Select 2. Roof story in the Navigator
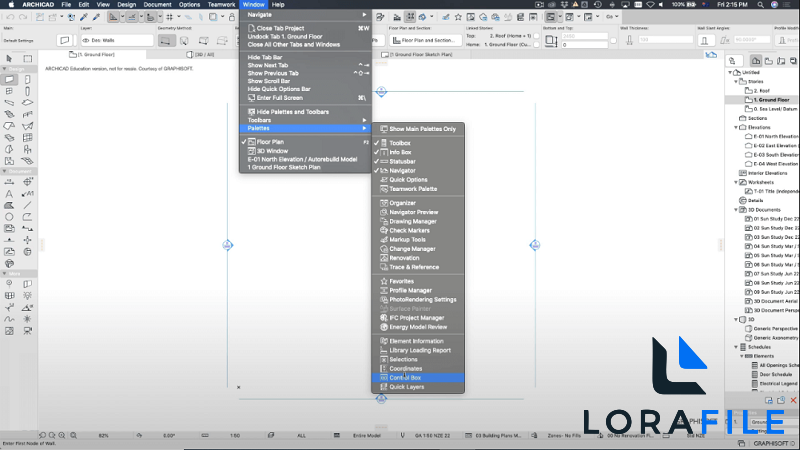The height and width of the screenshot is (450, 800). pyautogui.click(x=761, y=91)
